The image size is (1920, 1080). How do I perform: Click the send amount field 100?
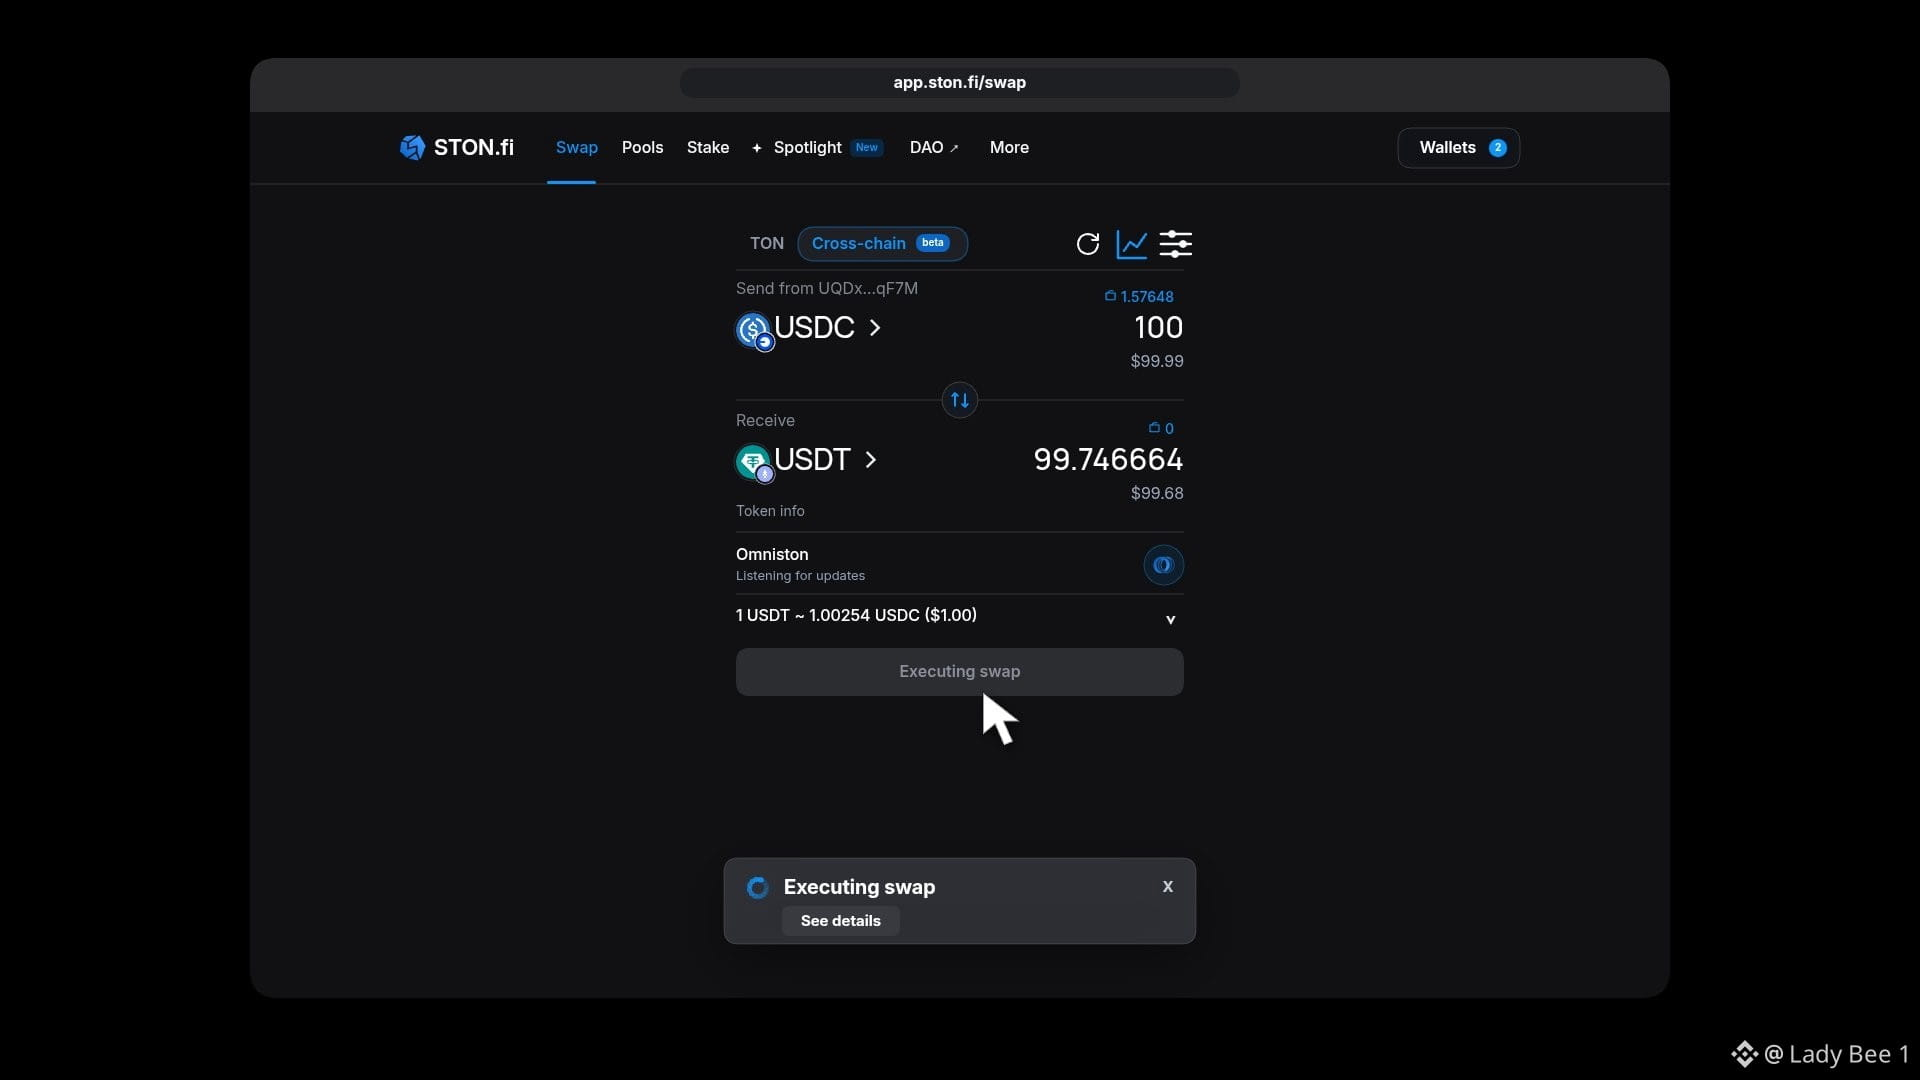point(1158,328)
